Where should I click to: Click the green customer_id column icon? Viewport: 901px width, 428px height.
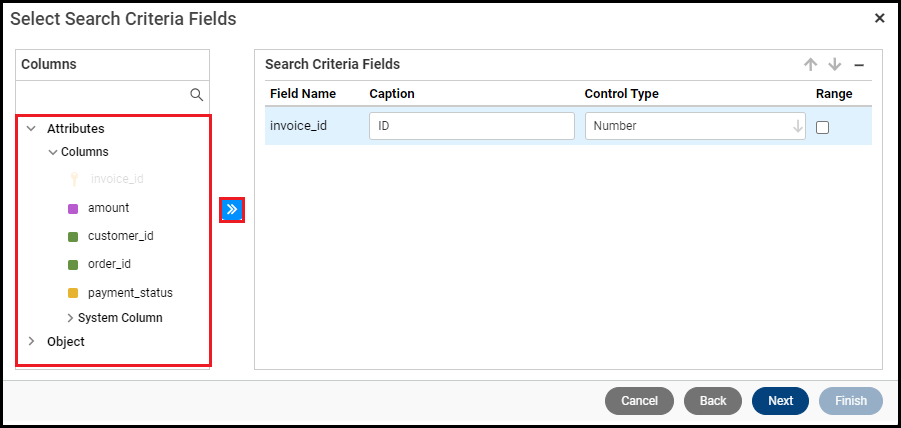tap(73, 237)
